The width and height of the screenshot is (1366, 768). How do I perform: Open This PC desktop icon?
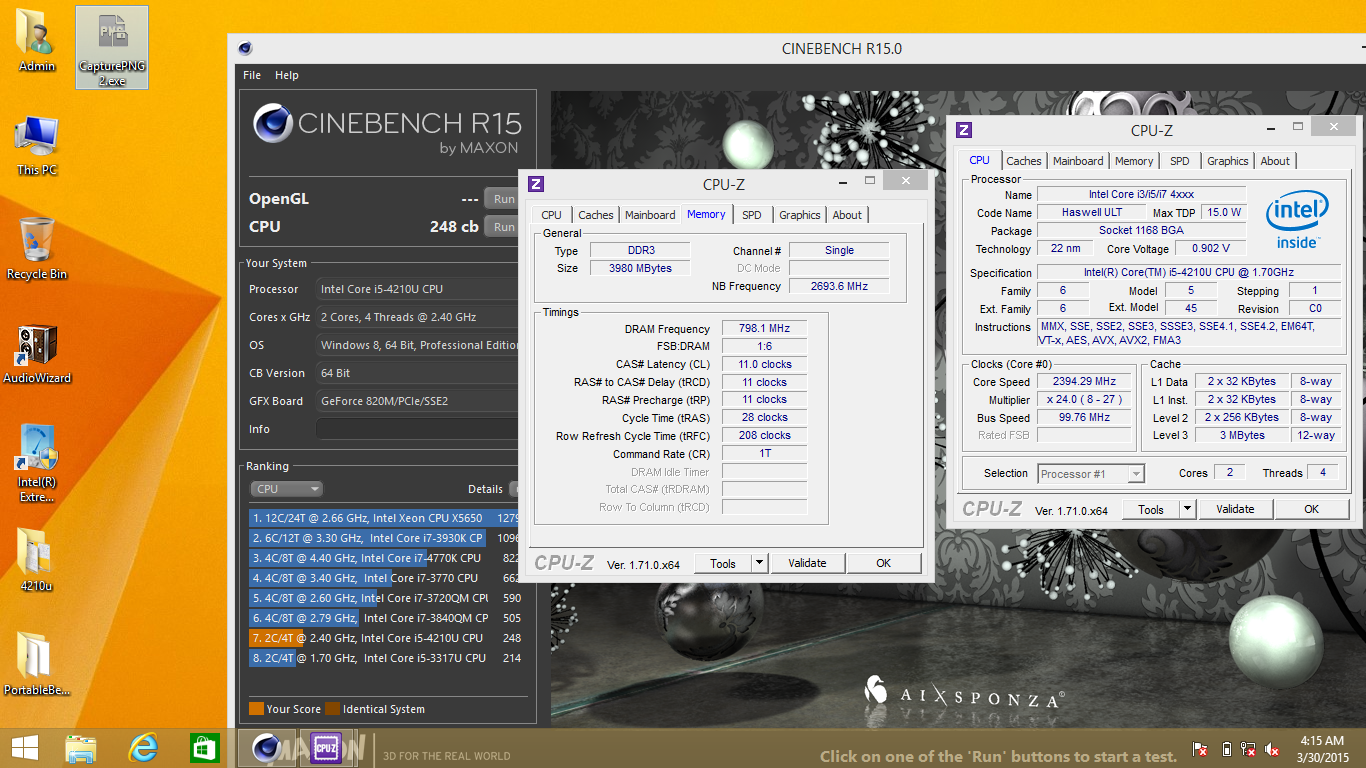coord(37,145)
